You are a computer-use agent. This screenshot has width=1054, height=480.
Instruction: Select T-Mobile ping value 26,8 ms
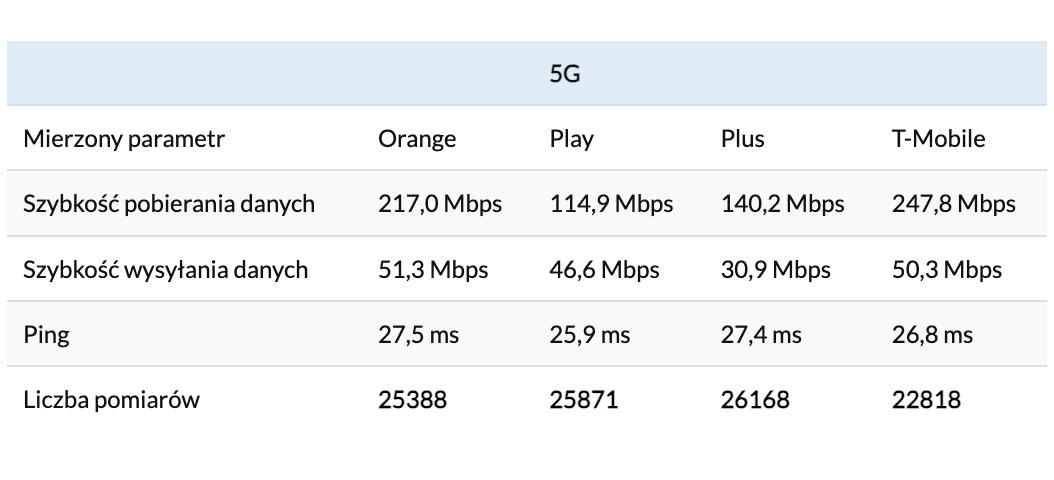click(932, 335)
